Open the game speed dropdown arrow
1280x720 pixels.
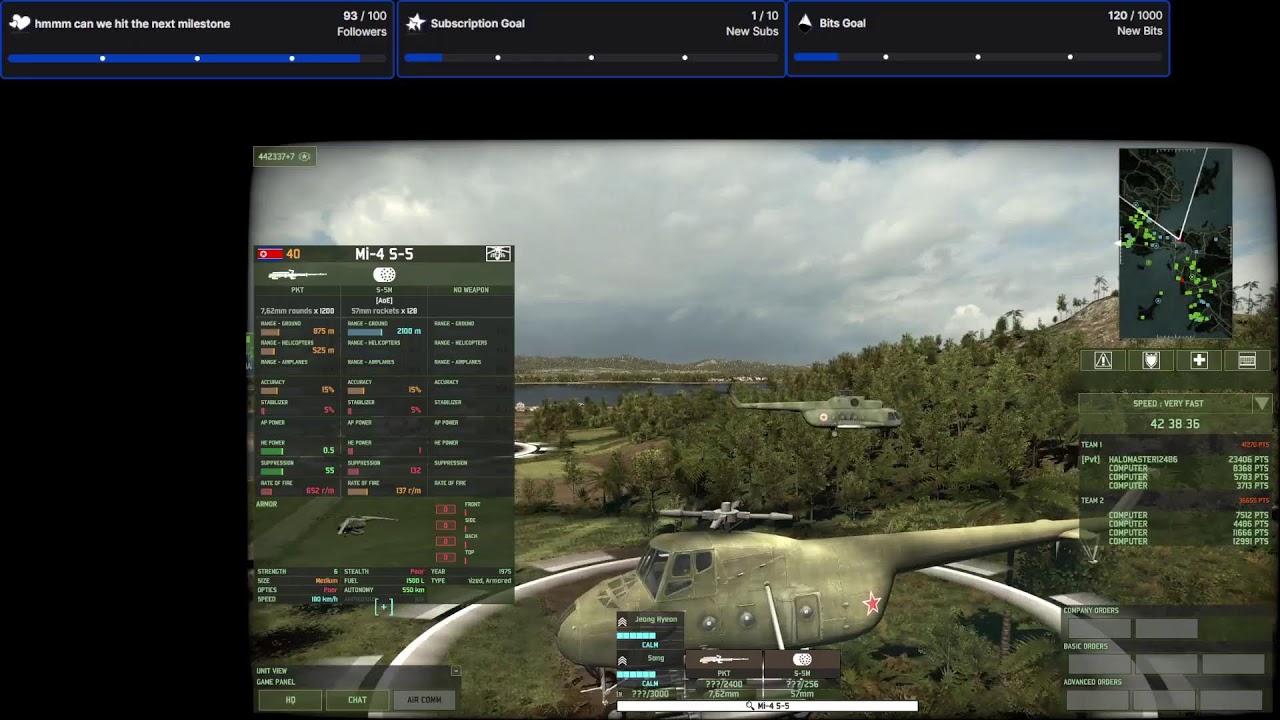tap(1261, 404)
